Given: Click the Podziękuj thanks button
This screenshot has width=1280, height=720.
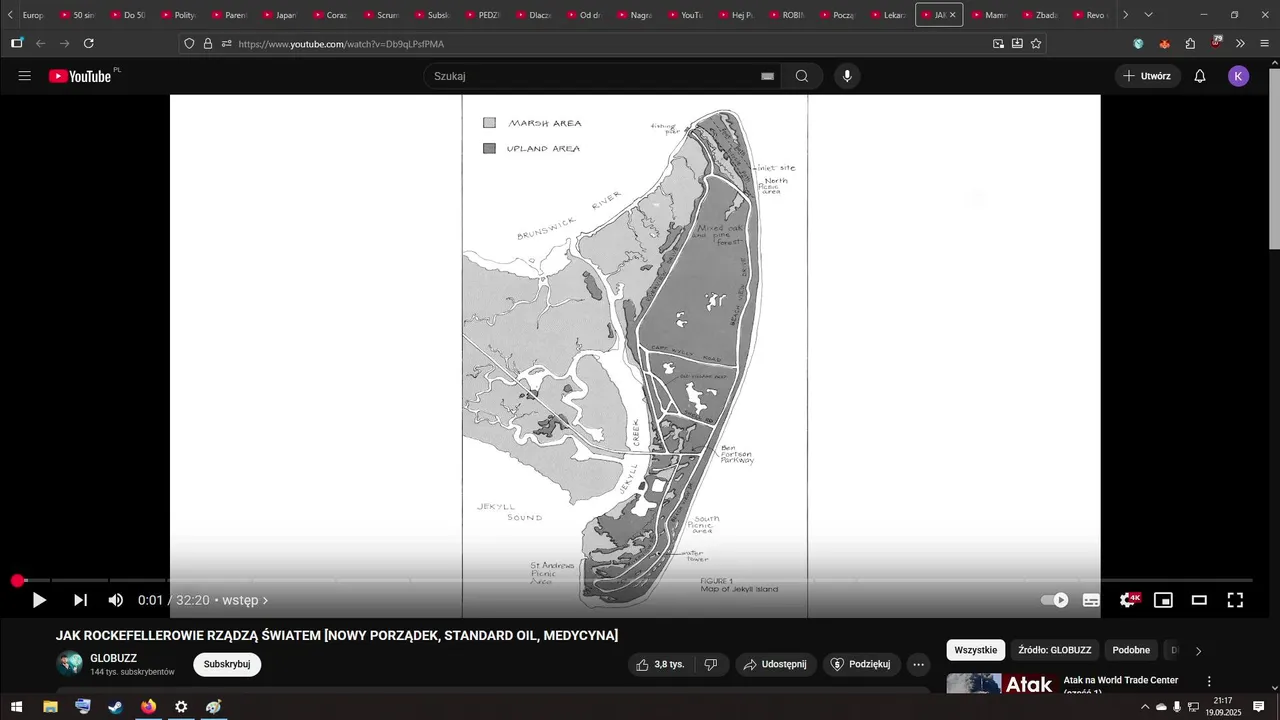Looking at the screenshot, I should pyautogui.click(x=862, y=664).
